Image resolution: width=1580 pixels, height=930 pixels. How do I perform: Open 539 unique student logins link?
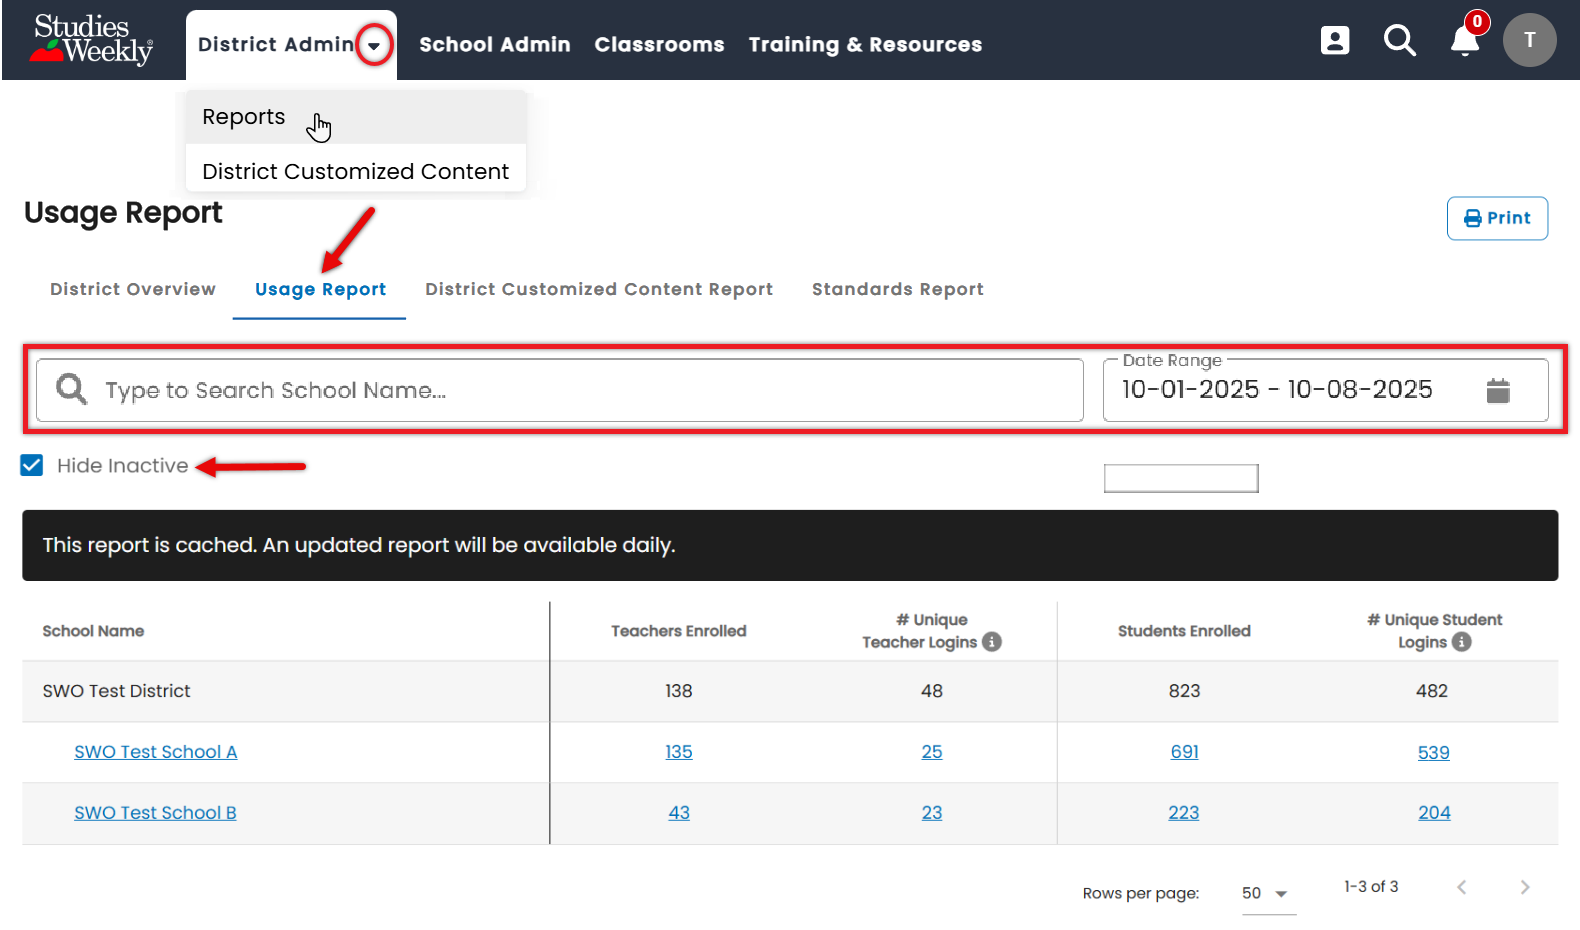[1434, 752]
